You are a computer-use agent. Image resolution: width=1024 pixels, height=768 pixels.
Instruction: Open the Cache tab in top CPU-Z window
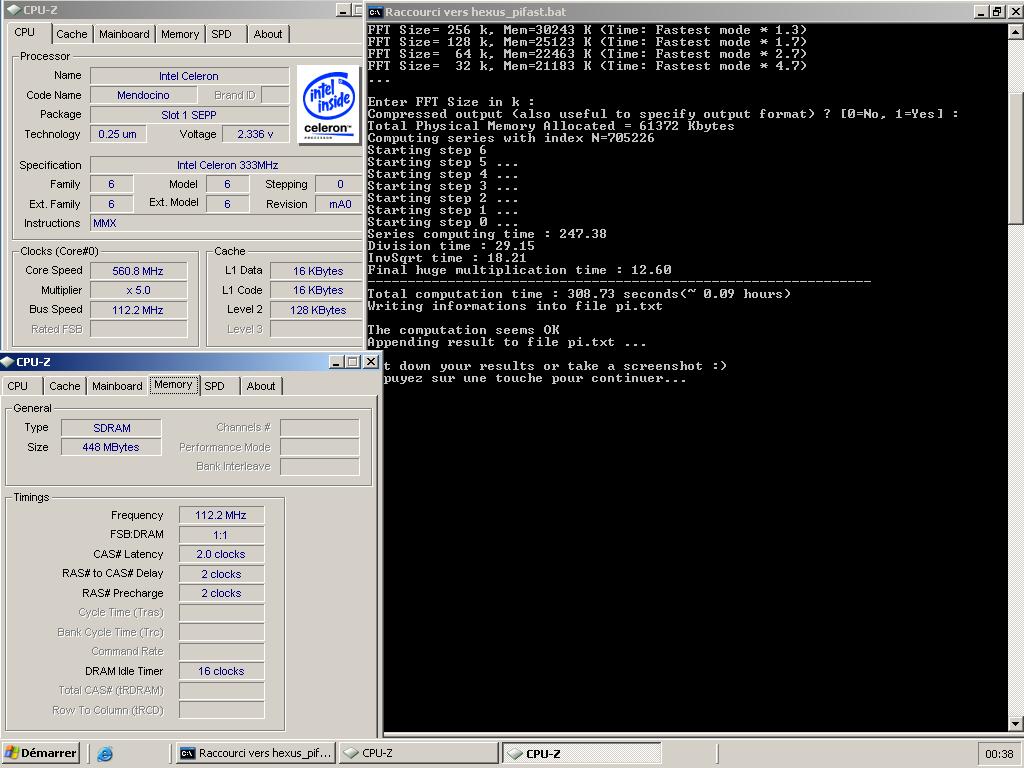72,34
